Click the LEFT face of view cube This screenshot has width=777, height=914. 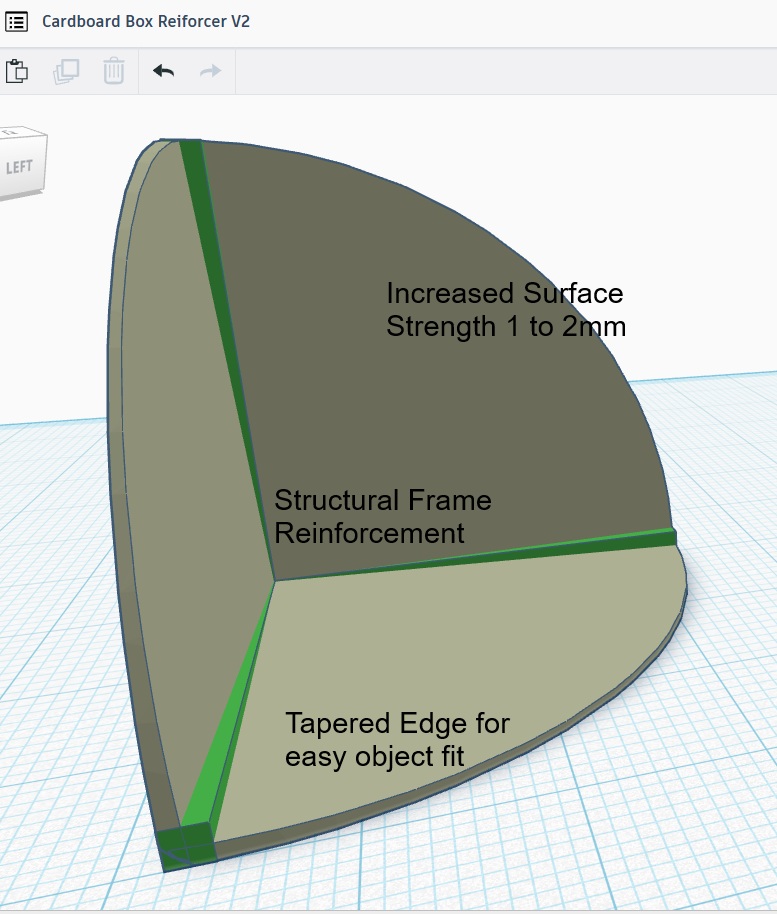coord(20,167)
